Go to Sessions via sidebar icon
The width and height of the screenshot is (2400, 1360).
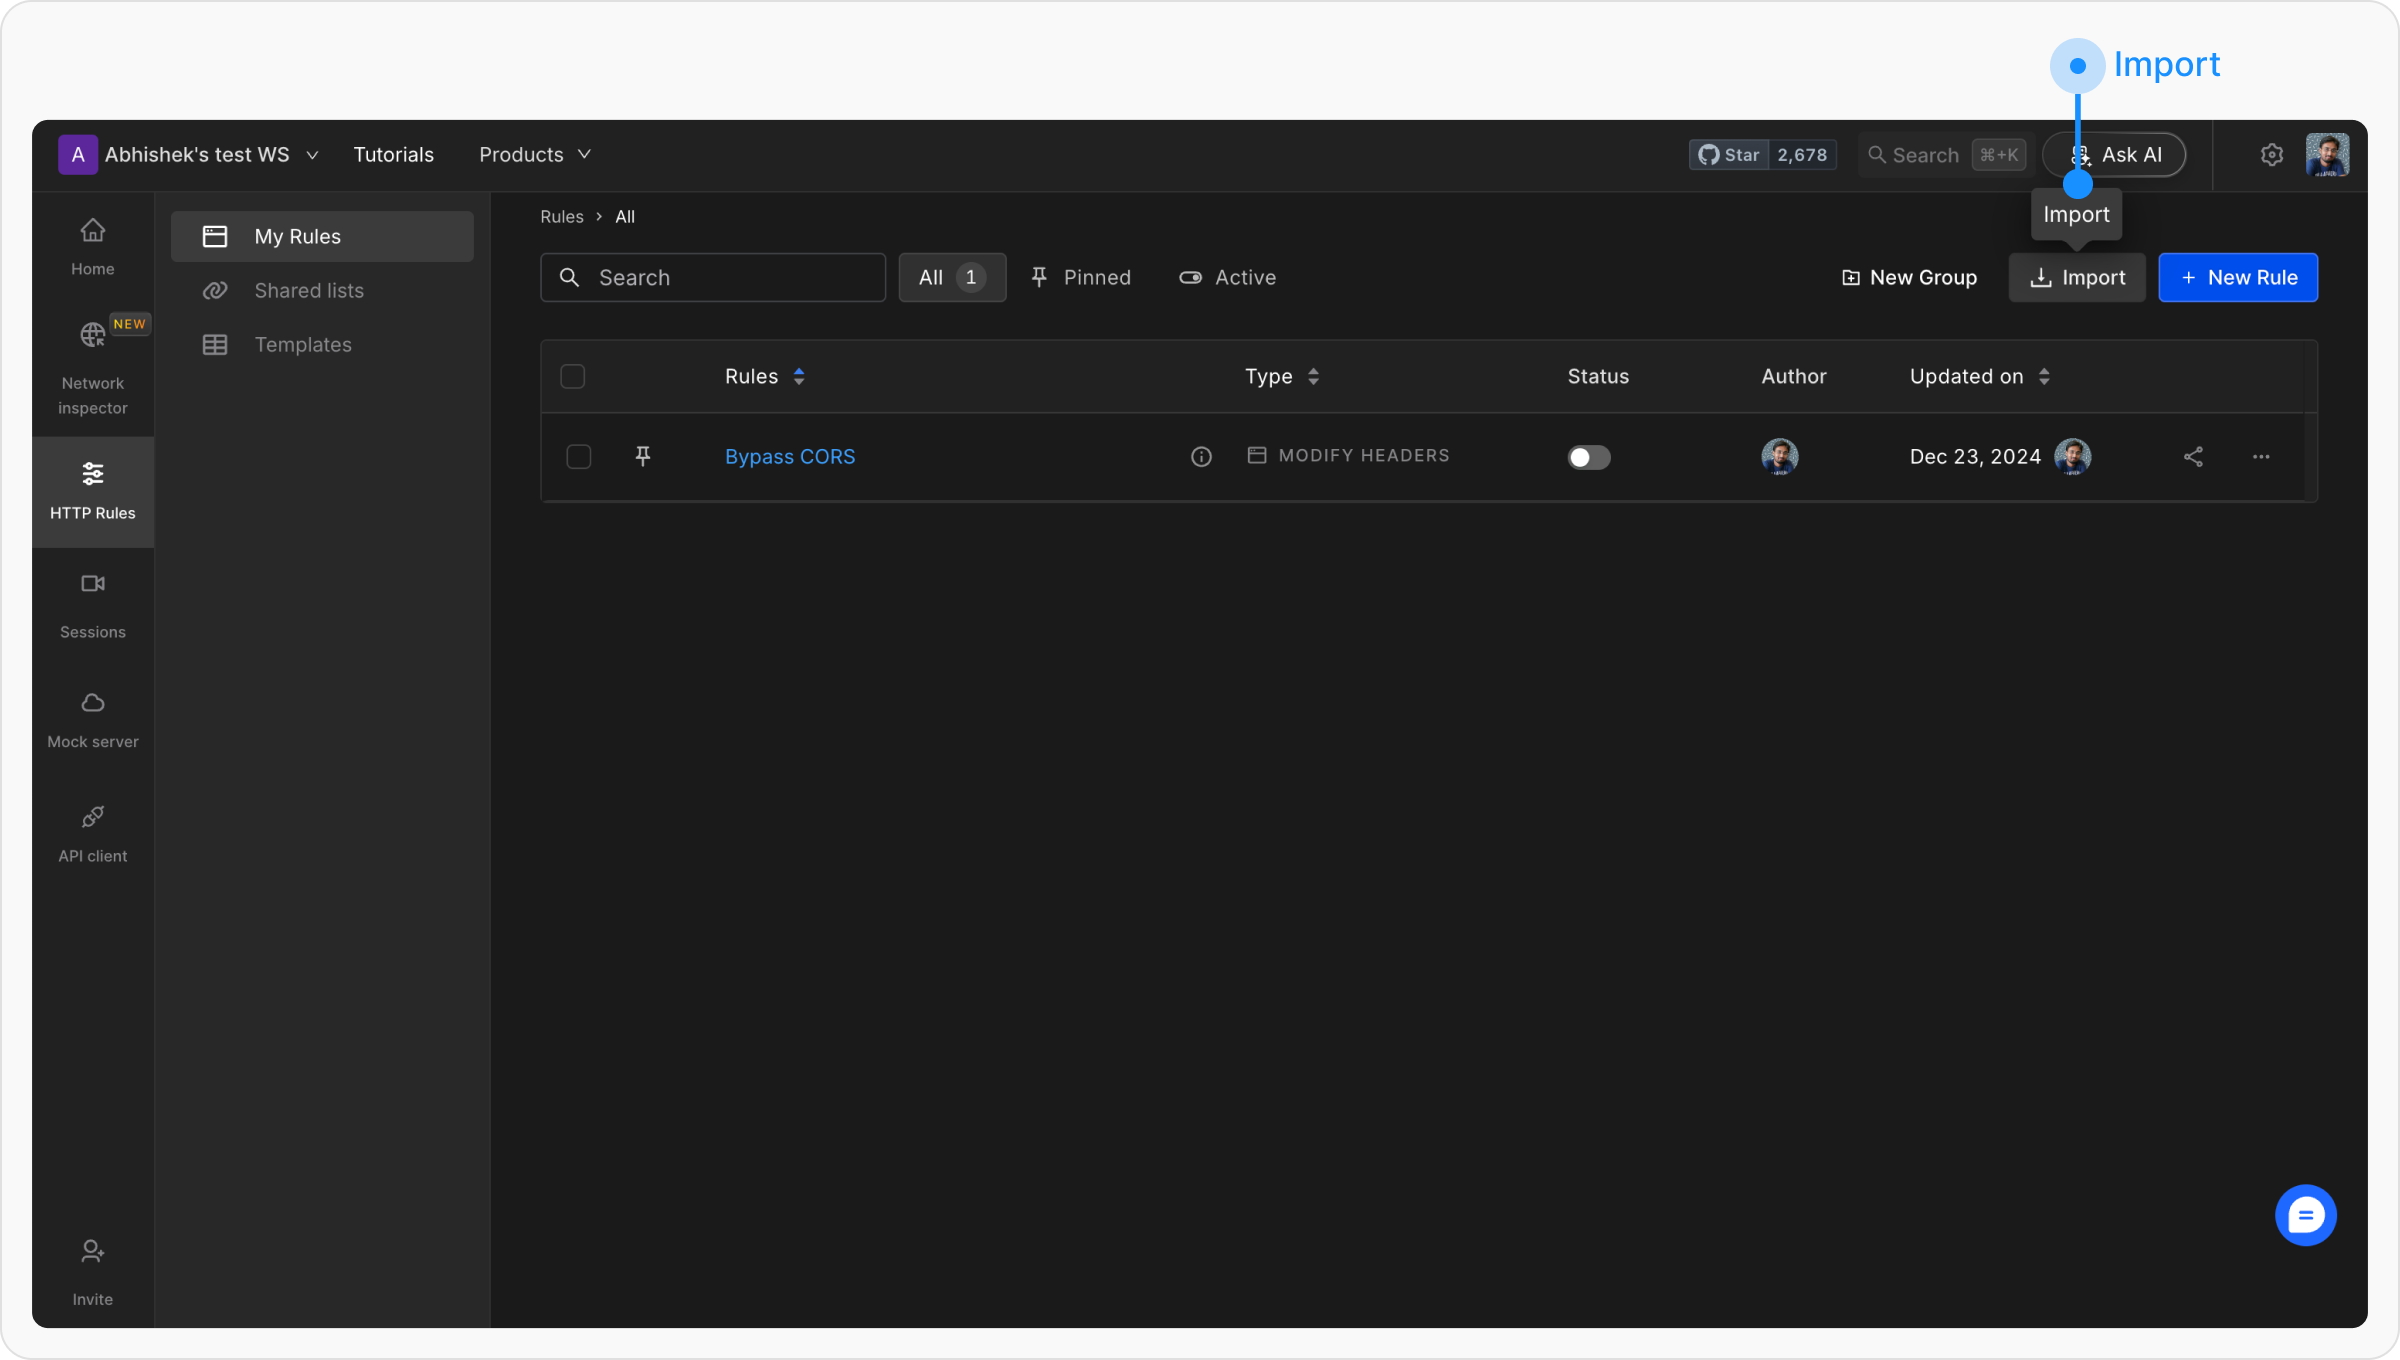pos(92,584)
